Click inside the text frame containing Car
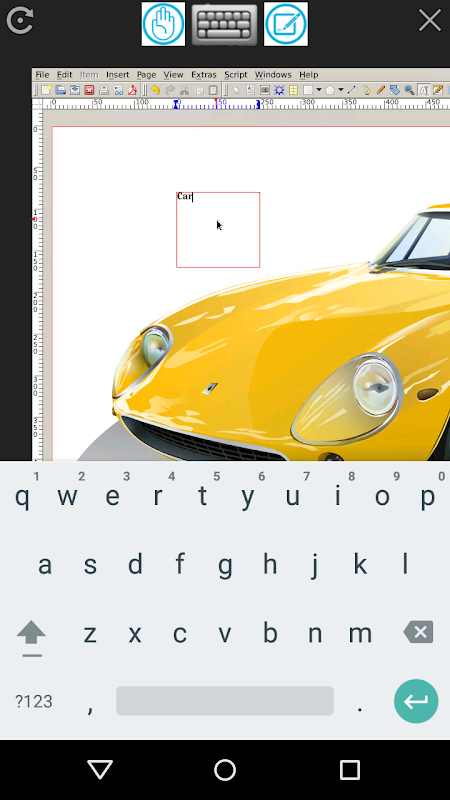 click(x=218, y=230)
